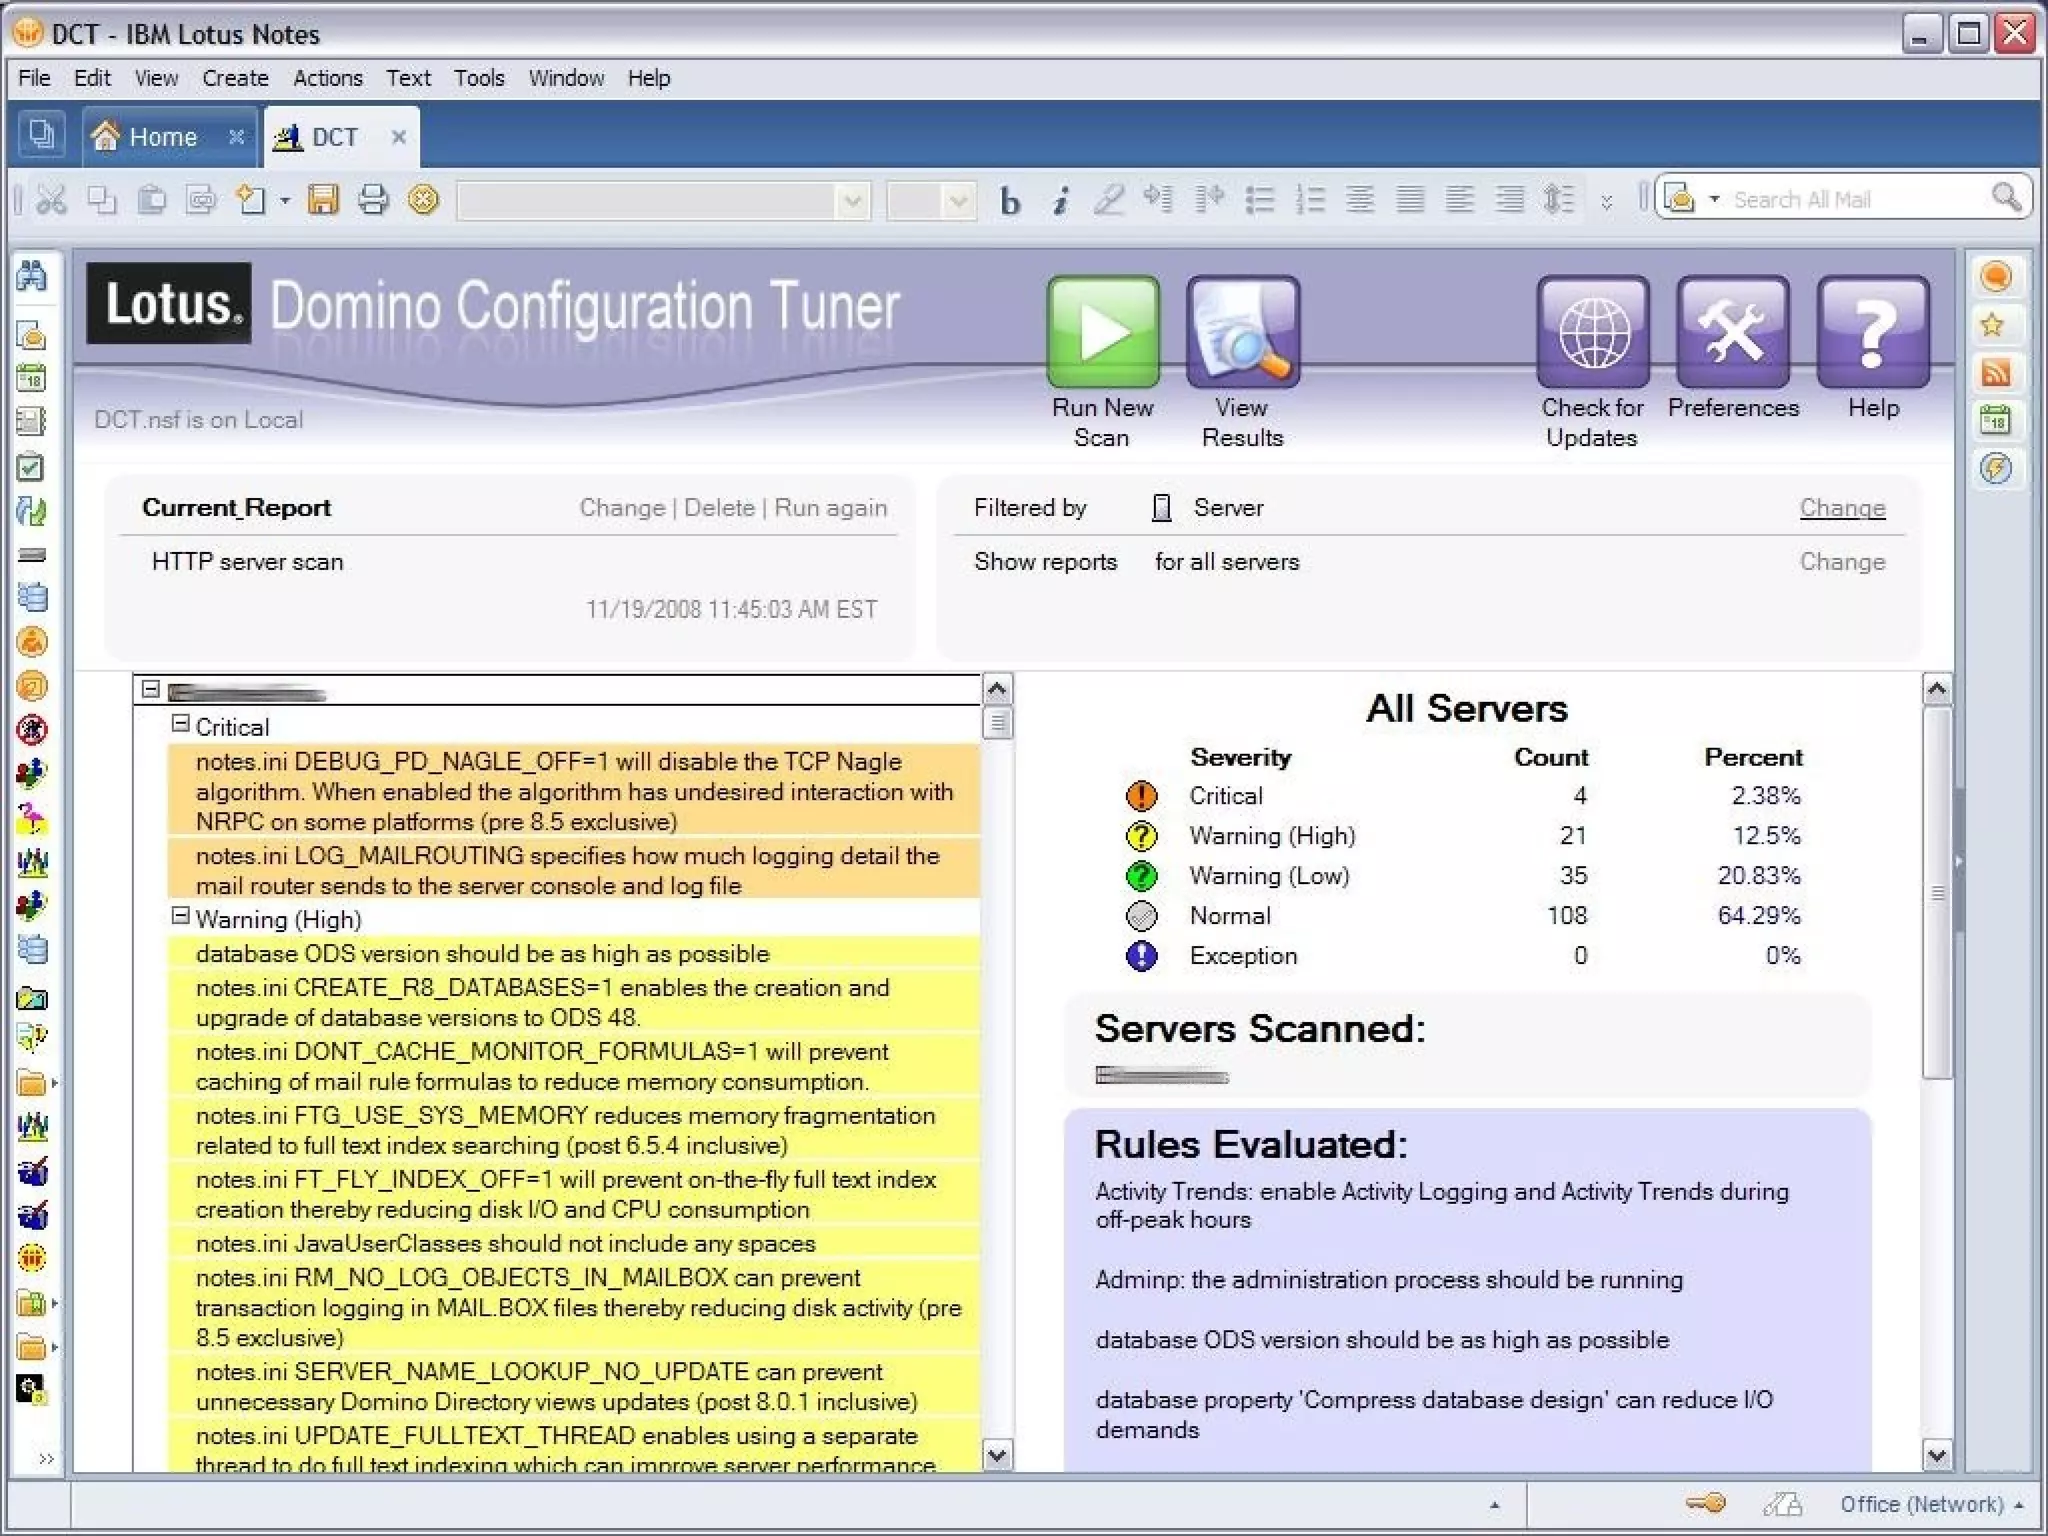Click the Run New Scan icon

point(1103,332)
